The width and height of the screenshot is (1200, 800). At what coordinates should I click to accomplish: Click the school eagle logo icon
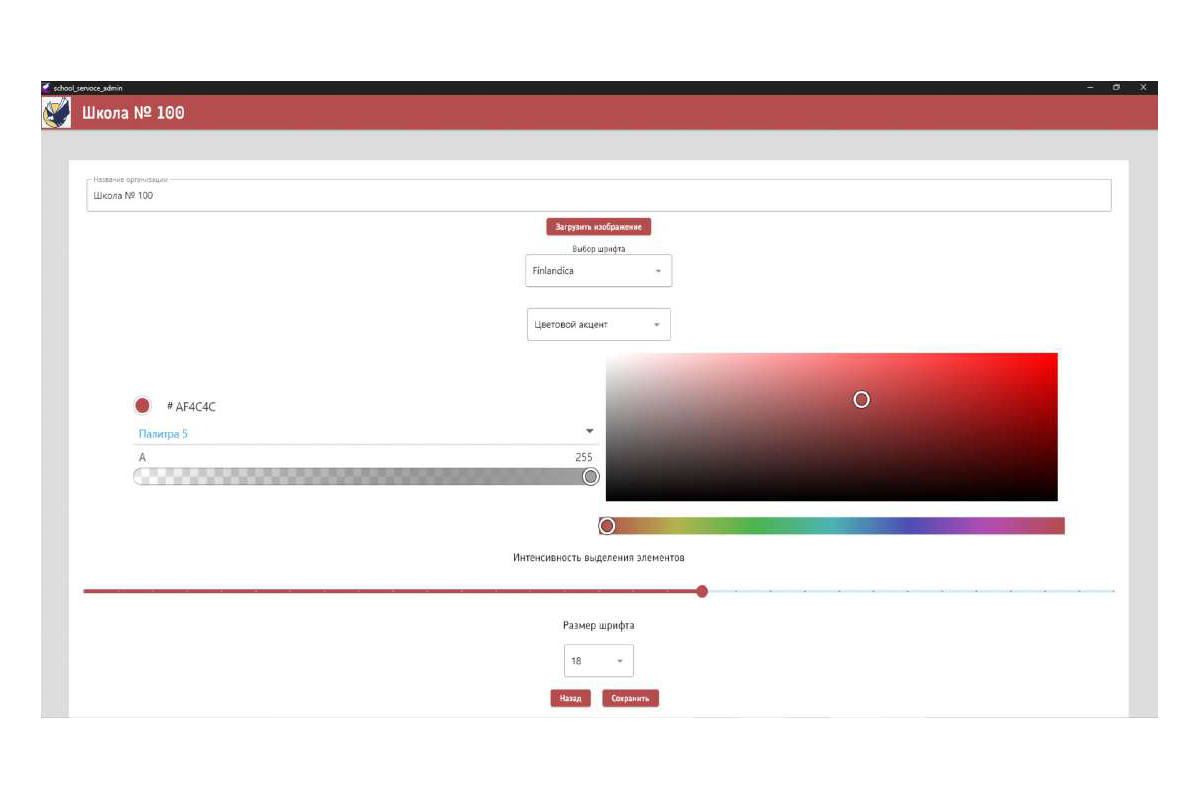coord(55,112)
